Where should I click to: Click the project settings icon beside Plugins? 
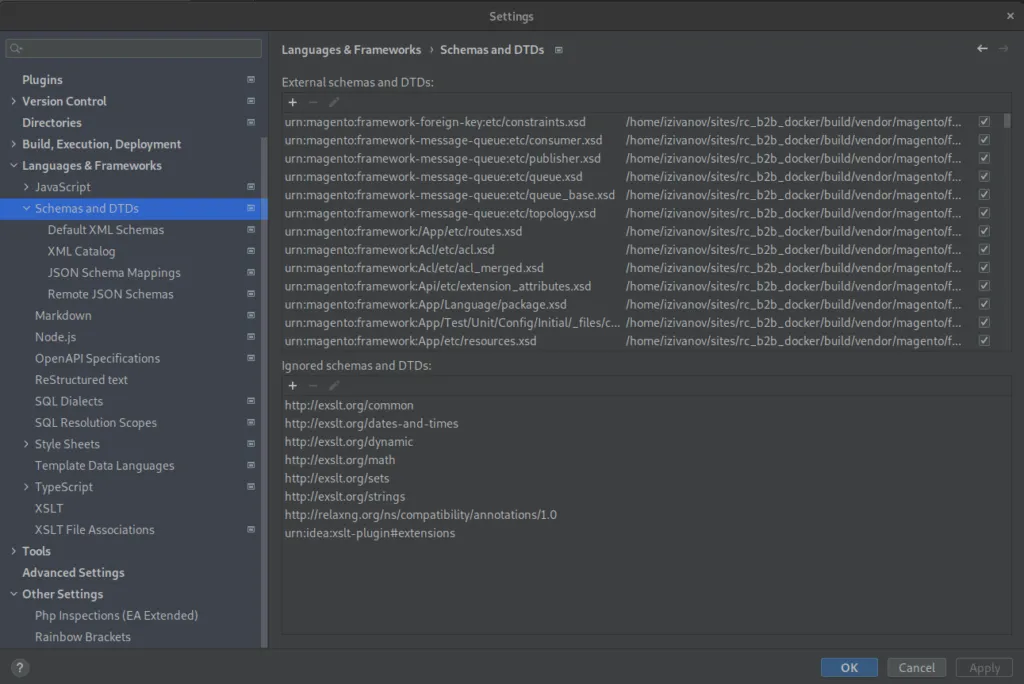(x=251, y=80)
